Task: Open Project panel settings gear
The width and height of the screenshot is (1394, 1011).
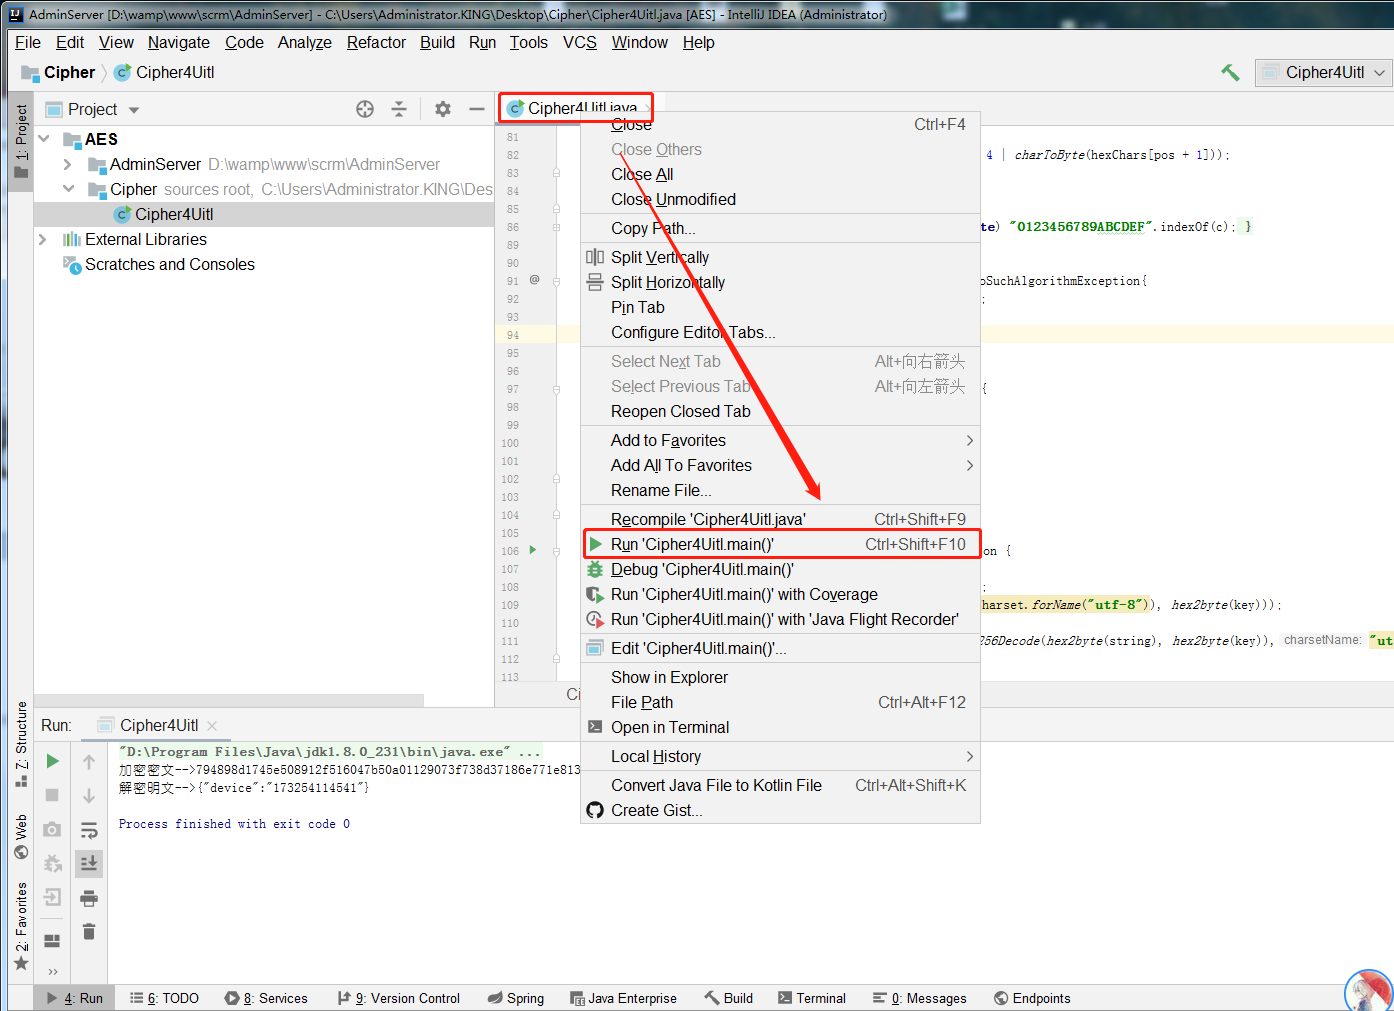Action: (443, 109)
